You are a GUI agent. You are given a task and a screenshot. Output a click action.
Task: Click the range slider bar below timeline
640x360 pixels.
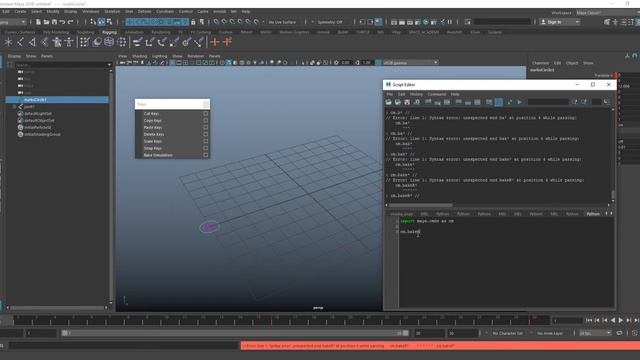[x=235, y=333]
